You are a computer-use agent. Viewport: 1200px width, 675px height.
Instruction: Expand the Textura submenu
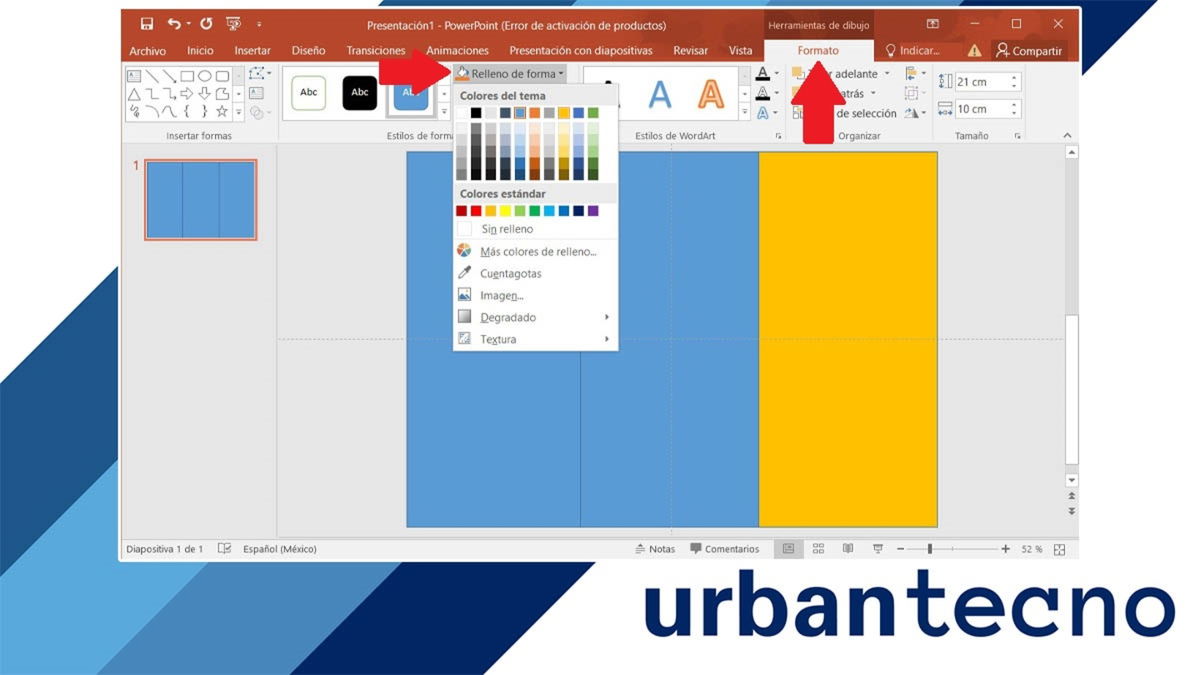click(x=499, y=339)
